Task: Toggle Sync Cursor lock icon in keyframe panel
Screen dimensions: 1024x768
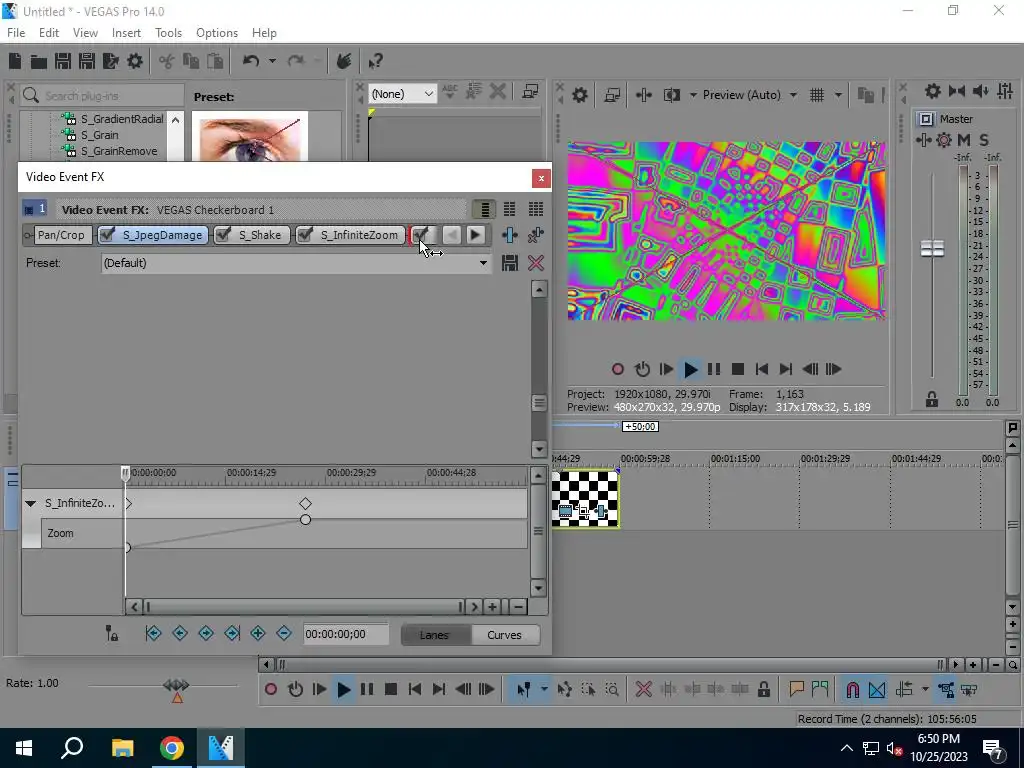Action: click(x=112, y=633)
